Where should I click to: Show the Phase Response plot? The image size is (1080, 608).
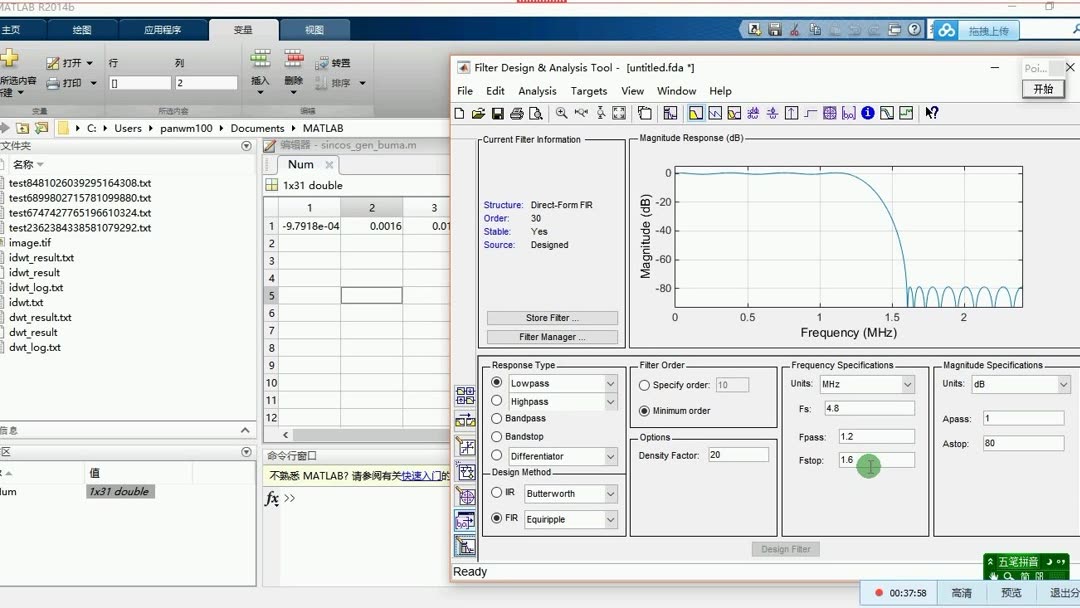coord(714,113)
